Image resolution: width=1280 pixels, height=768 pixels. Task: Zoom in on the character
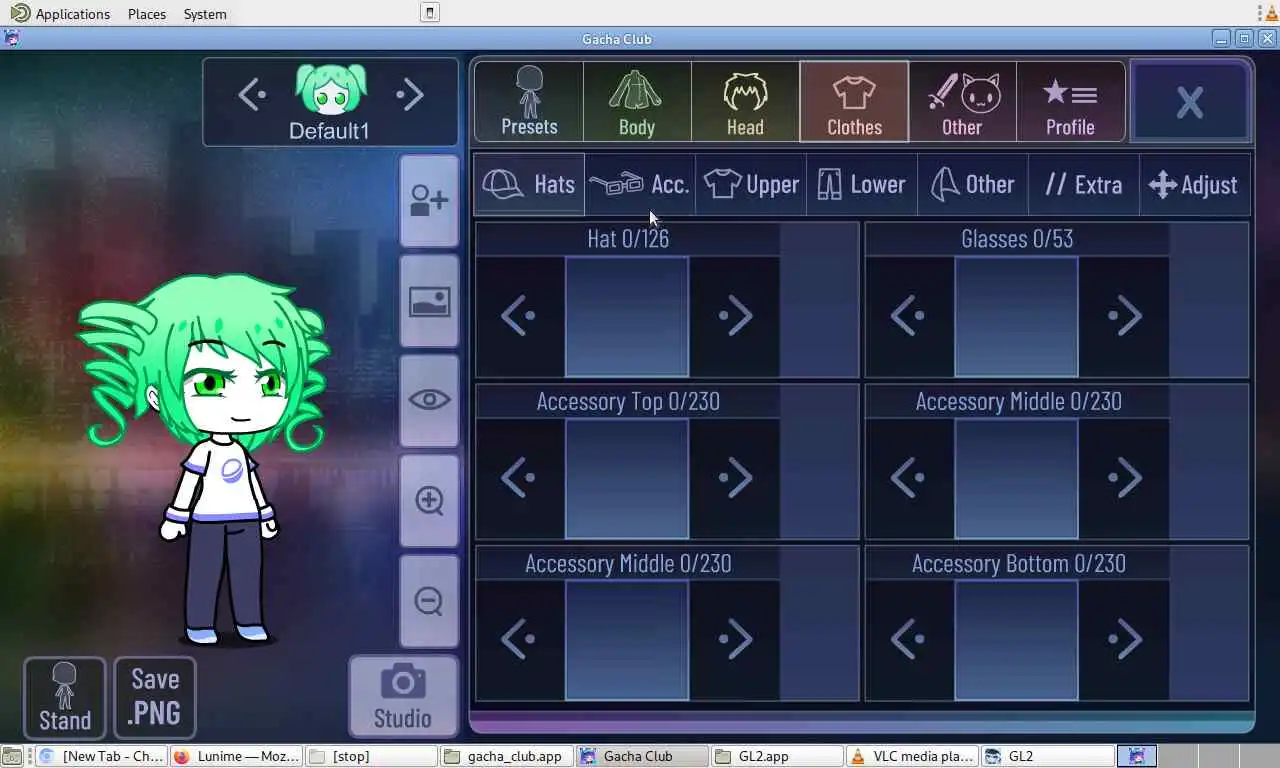point(429,500)
